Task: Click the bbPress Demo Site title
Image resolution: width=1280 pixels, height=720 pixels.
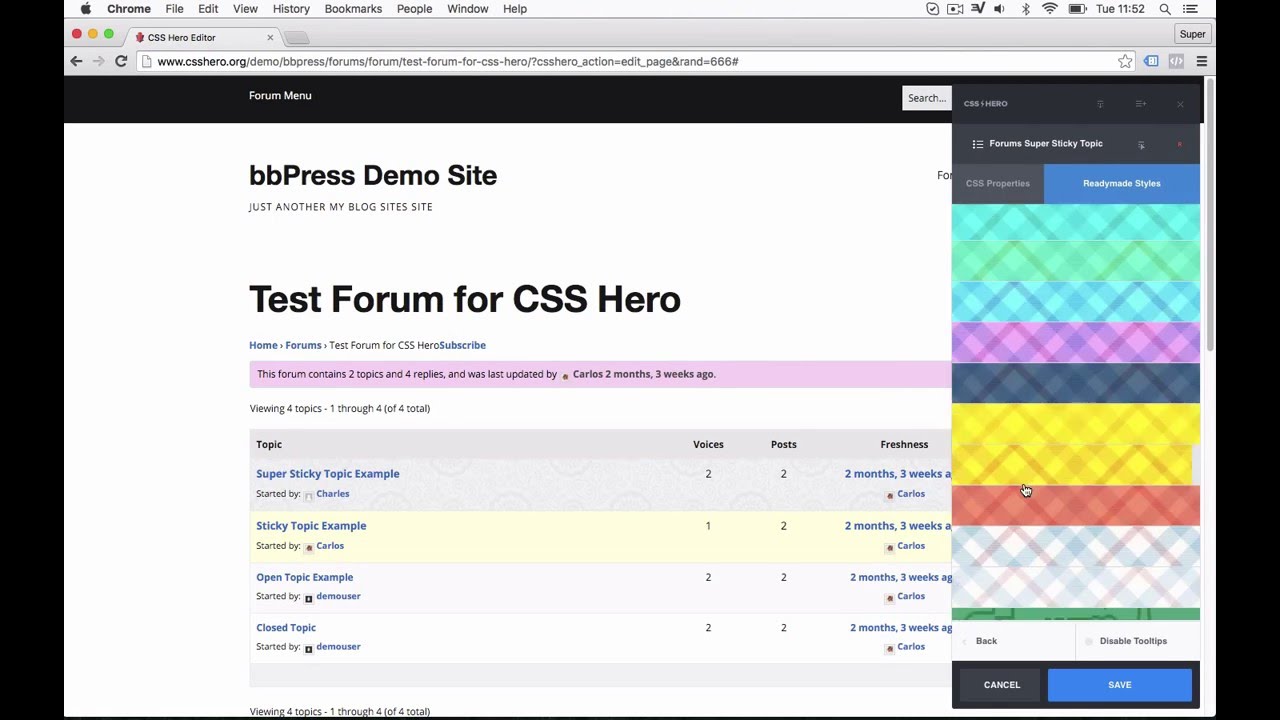Action: 373,175
